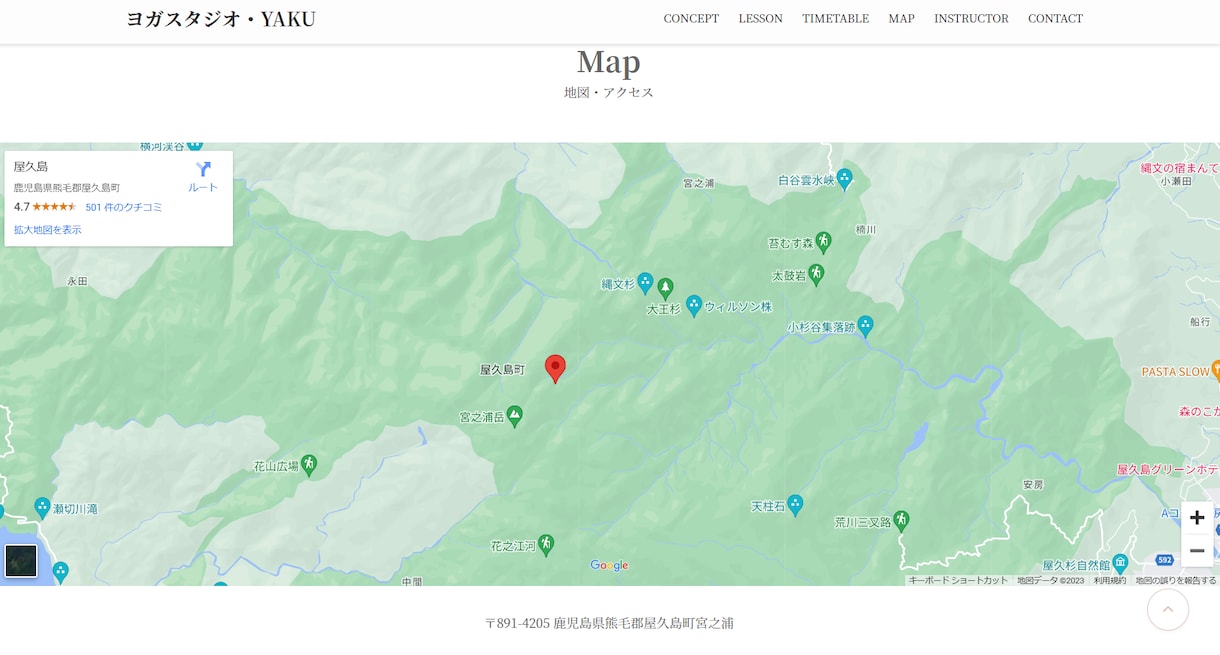Click the 屋久島町 town label on map
This screenshot has width=1220, height=655.
pyautogui.click(x=502, y=370)
